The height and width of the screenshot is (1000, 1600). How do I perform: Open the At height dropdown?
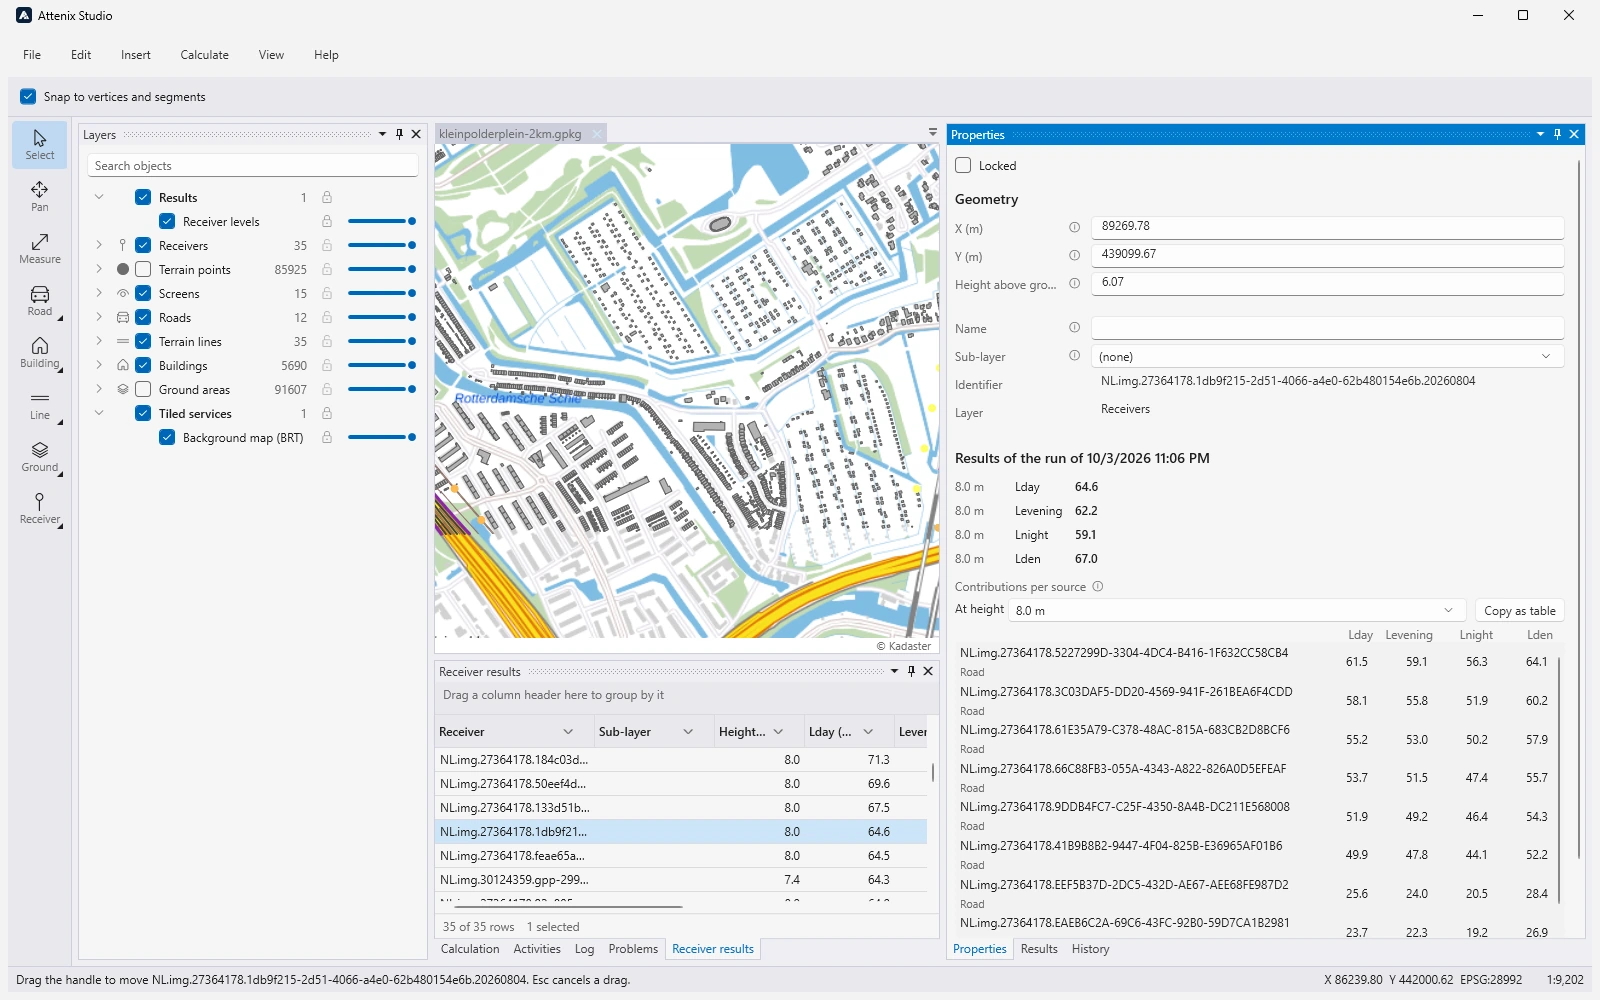pos(1237,610)
